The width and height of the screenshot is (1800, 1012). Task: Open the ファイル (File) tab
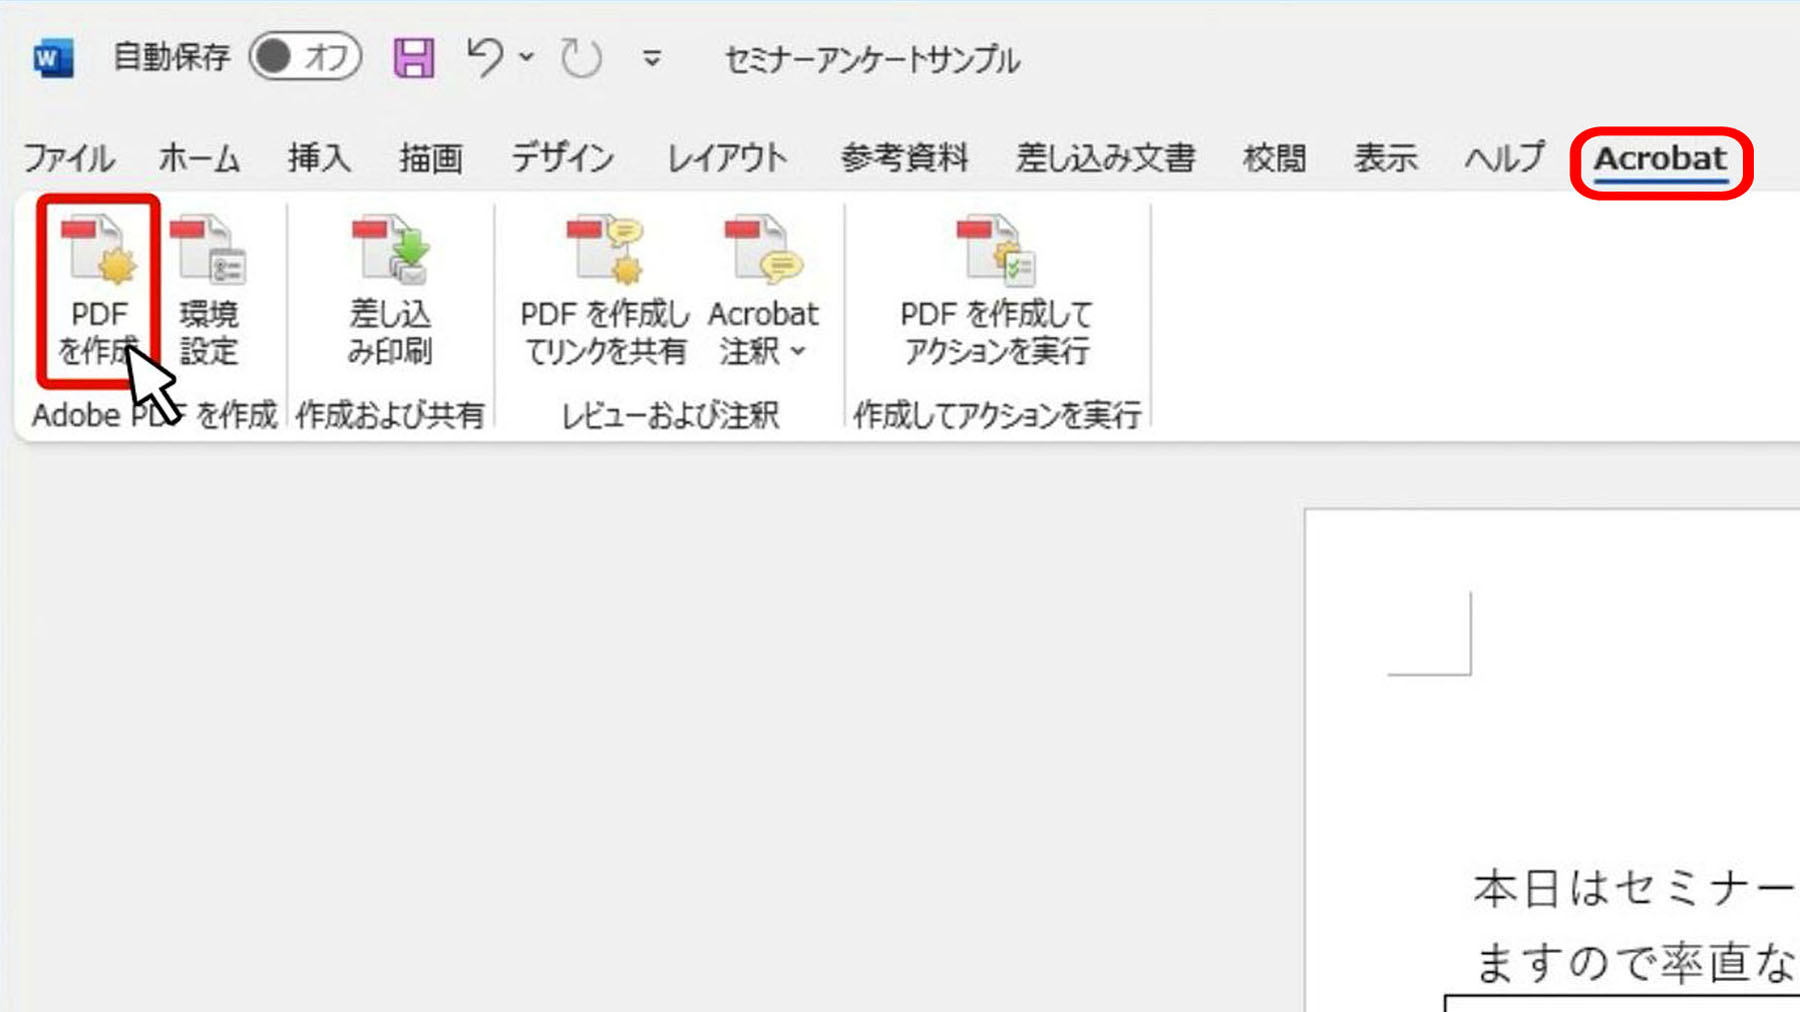tap(69, 158)
